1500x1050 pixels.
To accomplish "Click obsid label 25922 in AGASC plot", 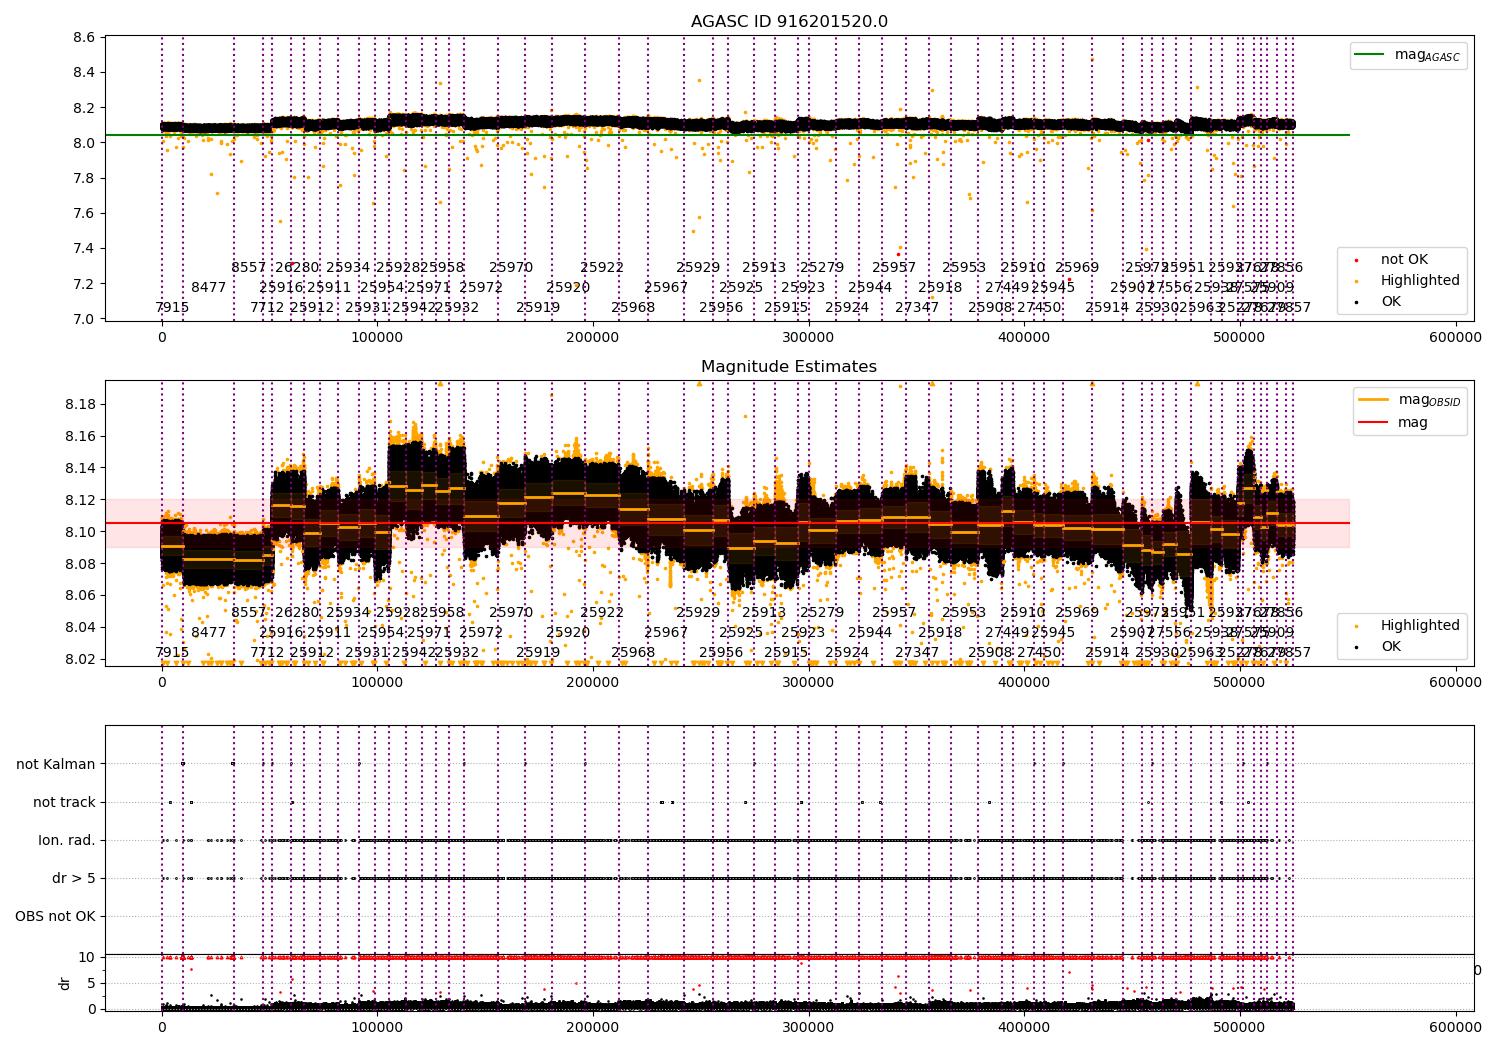I will (x=602, y=267).
